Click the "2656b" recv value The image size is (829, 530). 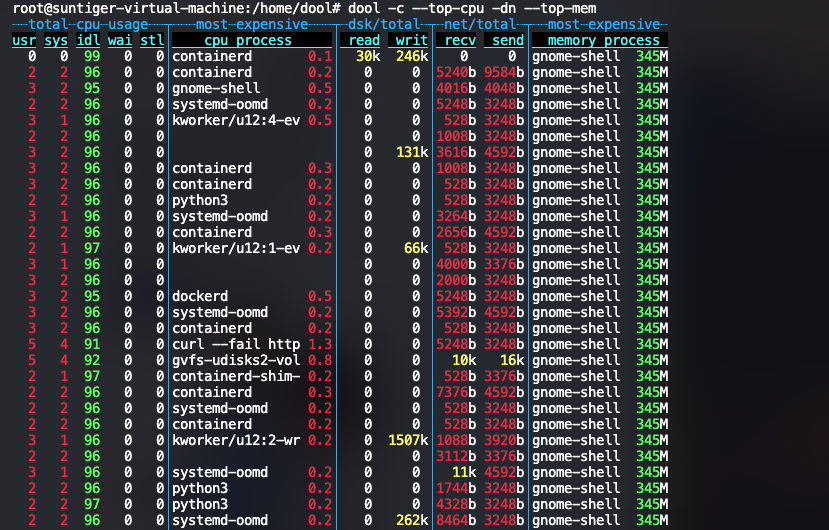(456, 232)
